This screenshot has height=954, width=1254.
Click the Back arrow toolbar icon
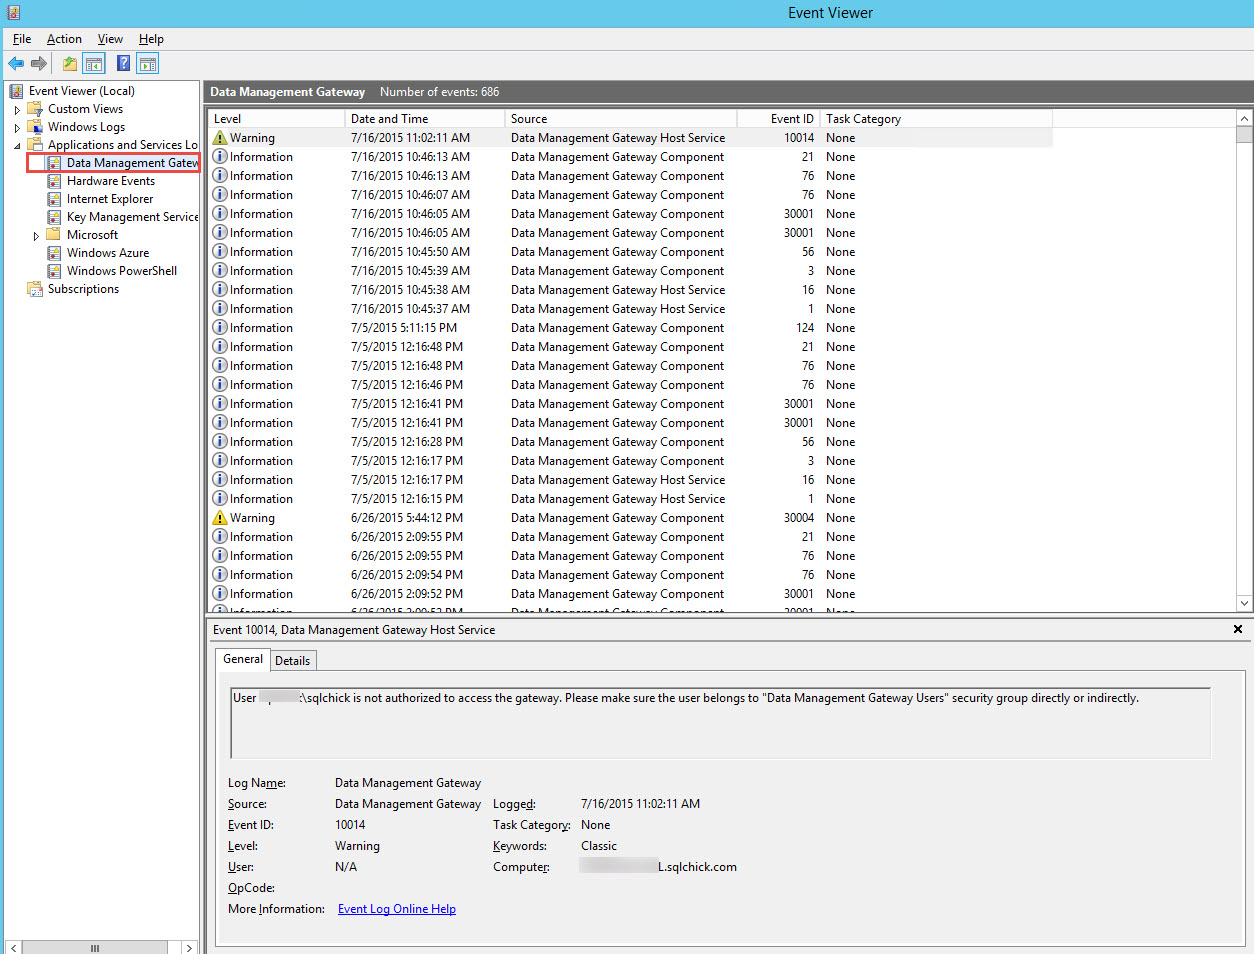pos(16,64)
